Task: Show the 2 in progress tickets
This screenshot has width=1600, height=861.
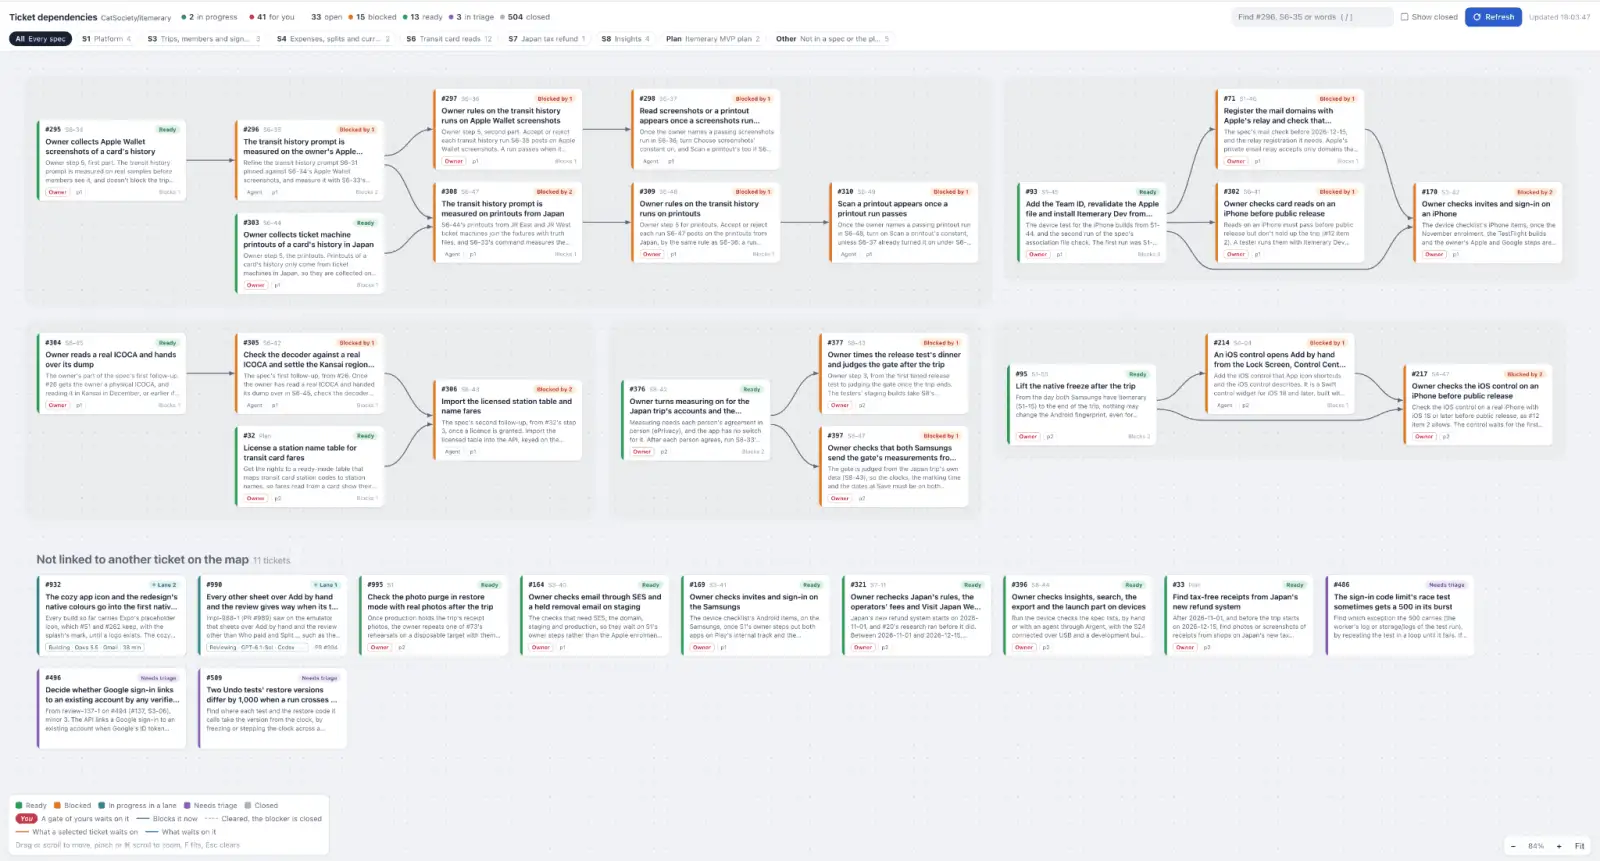Action: (210, 17)
